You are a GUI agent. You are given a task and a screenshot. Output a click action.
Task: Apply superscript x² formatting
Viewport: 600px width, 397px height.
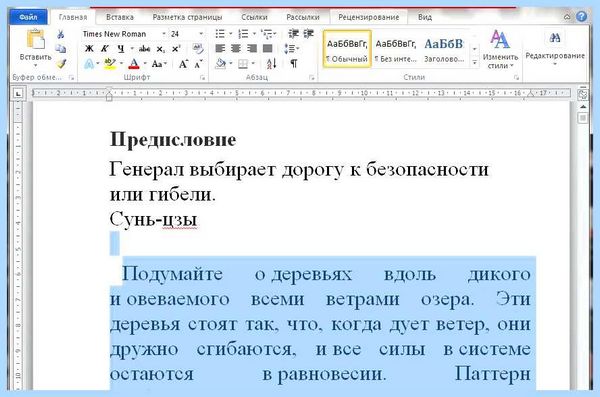point(176,49)
